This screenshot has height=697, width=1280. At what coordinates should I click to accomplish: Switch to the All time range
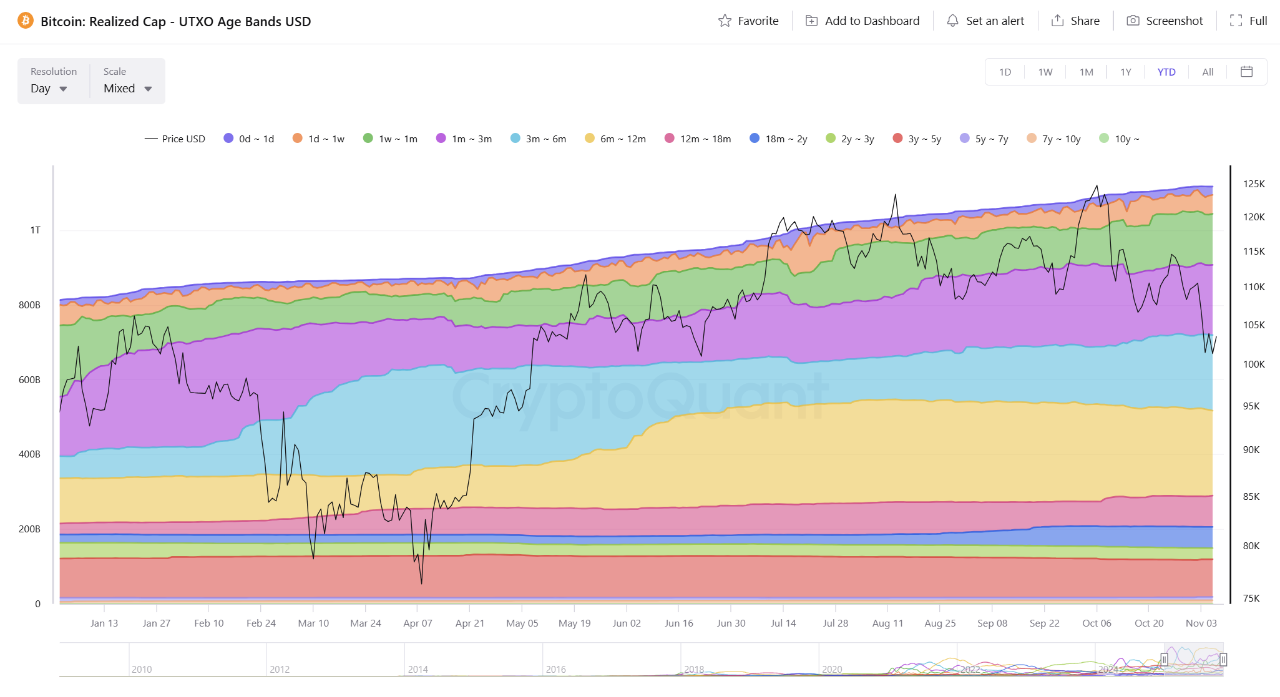(1207, 72)
